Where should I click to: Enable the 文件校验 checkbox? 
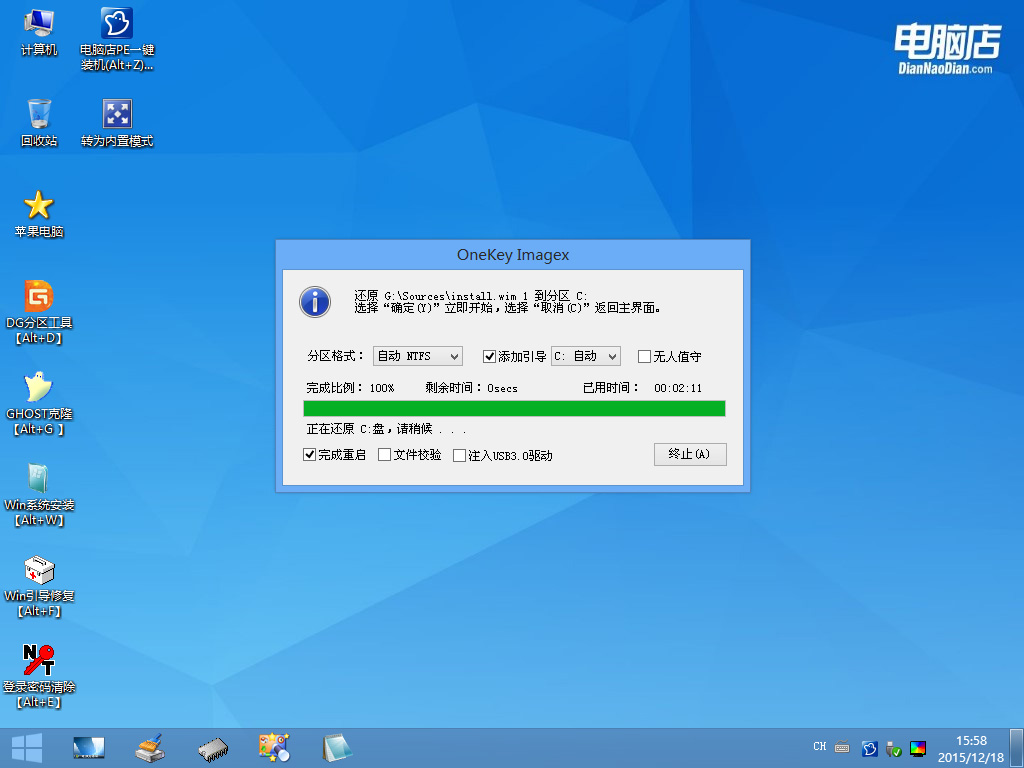[385, 455]
